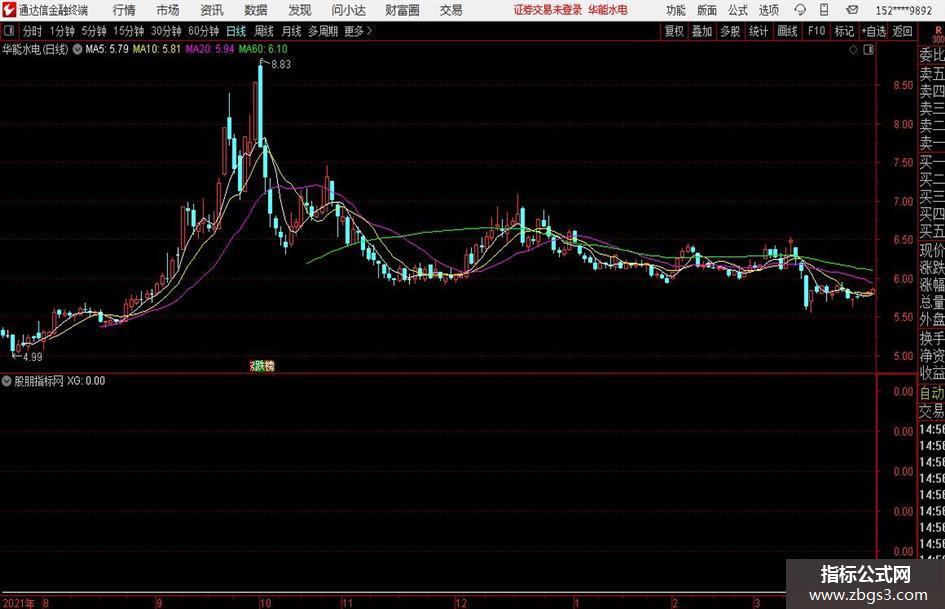Screen dimensions: 945x609
Task: Click the 涨跌榜 marker on the chart
Action: coord(262,365)
